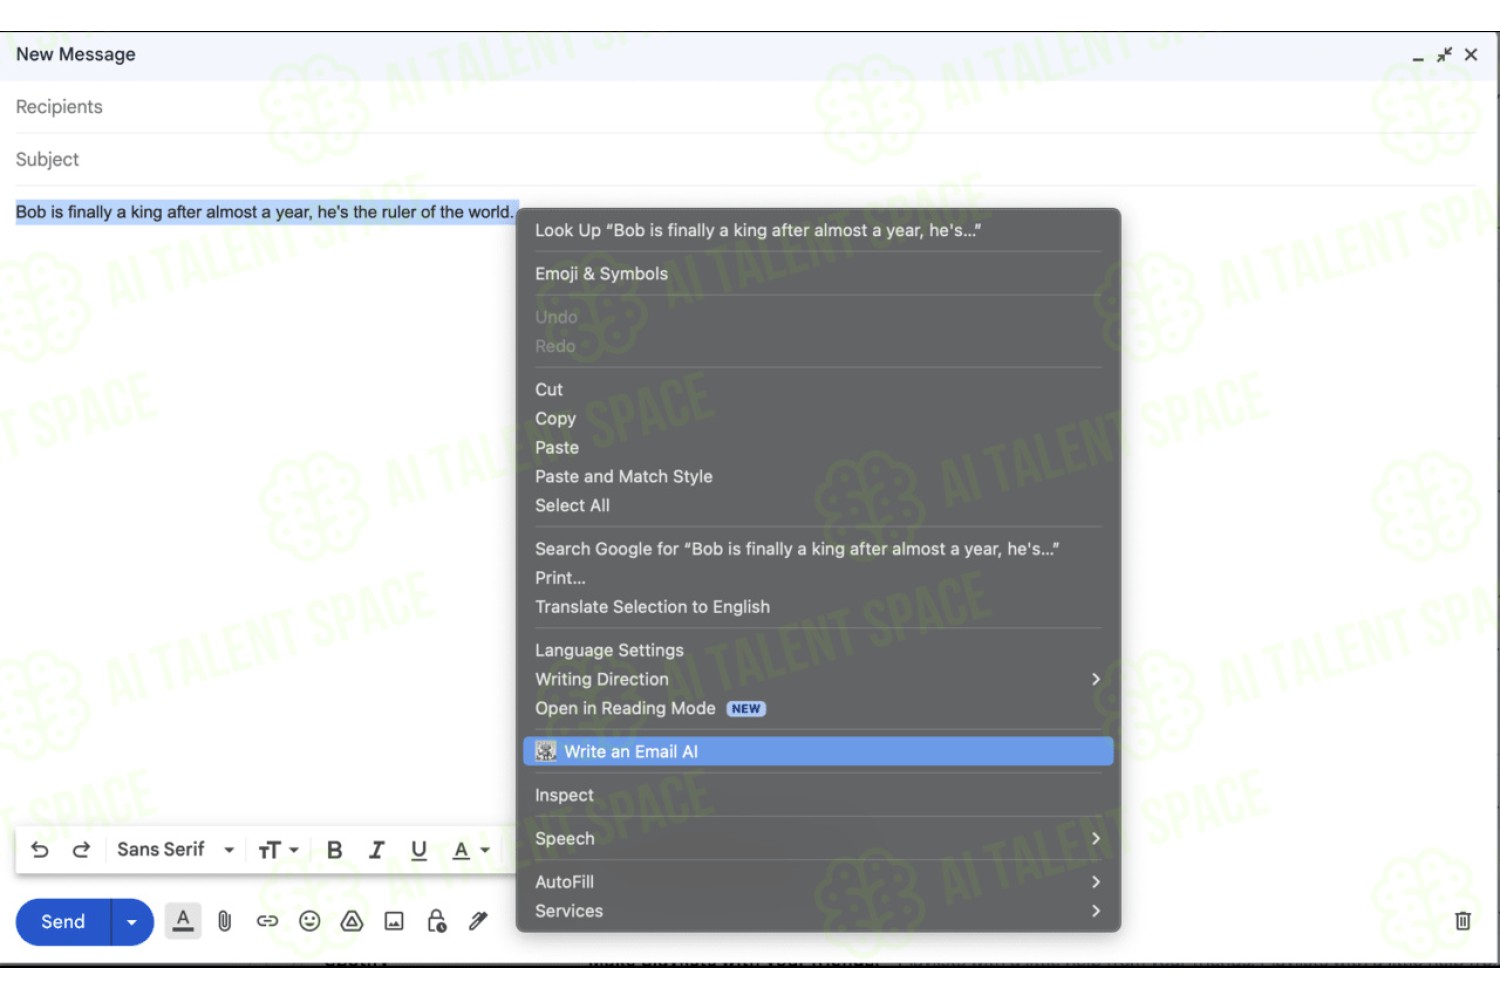Click the redo arrow in formatting toolbar
This screenshot has width=1500, height=1000.
click(81, 850)
